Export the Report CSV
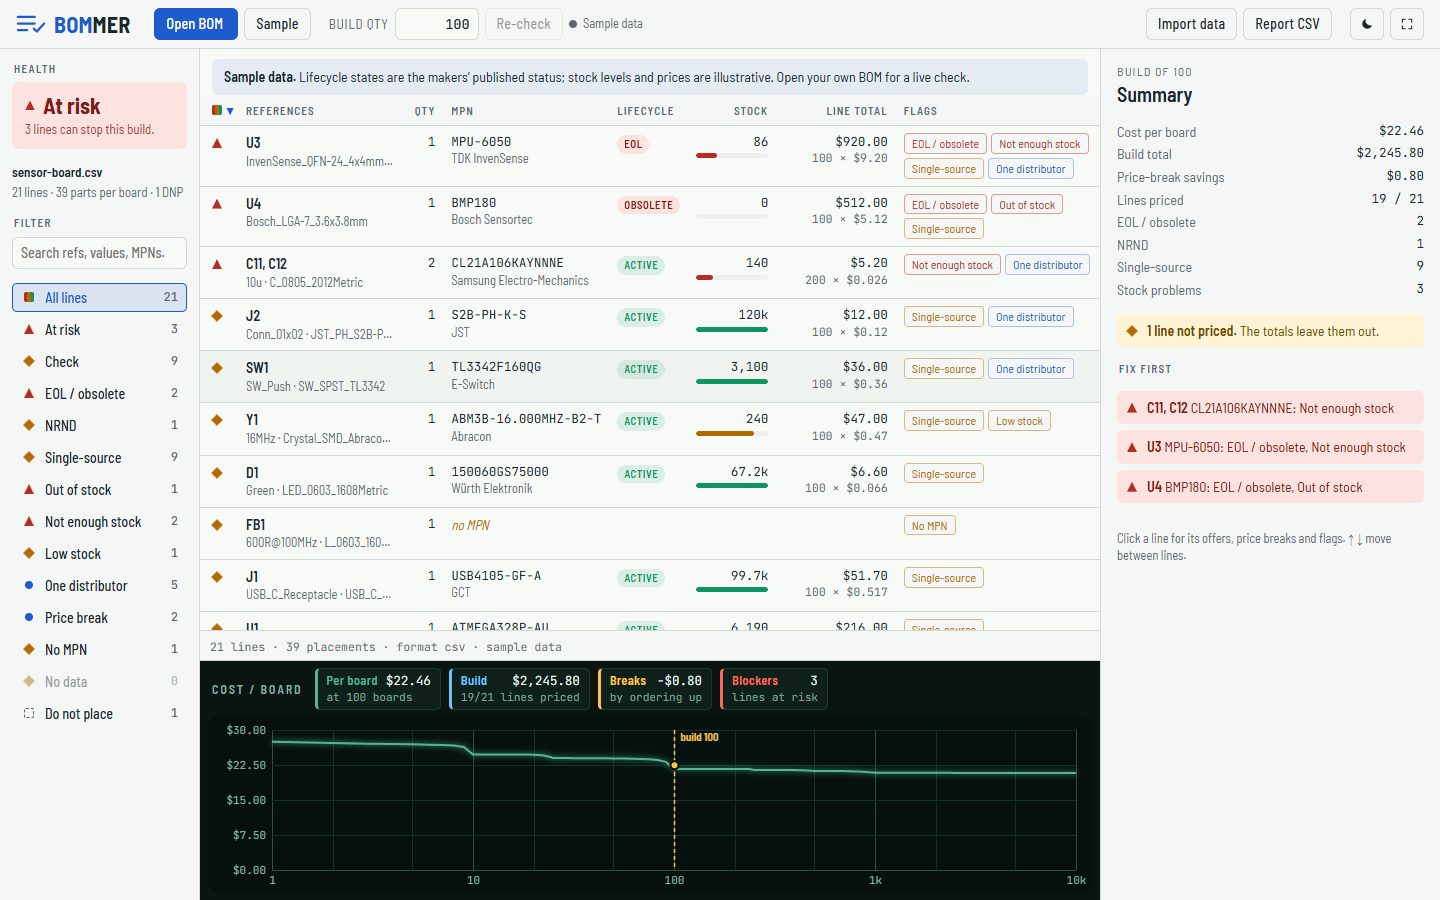1440x900 pixels. (1287, 24)
